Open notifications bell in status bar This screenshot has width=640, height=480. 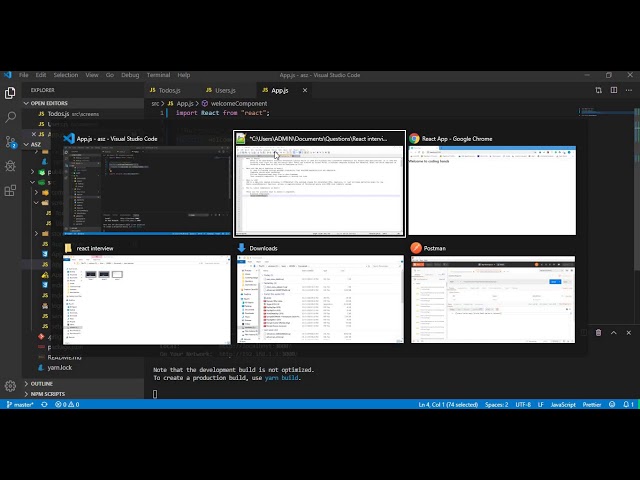tap(628, 404)
